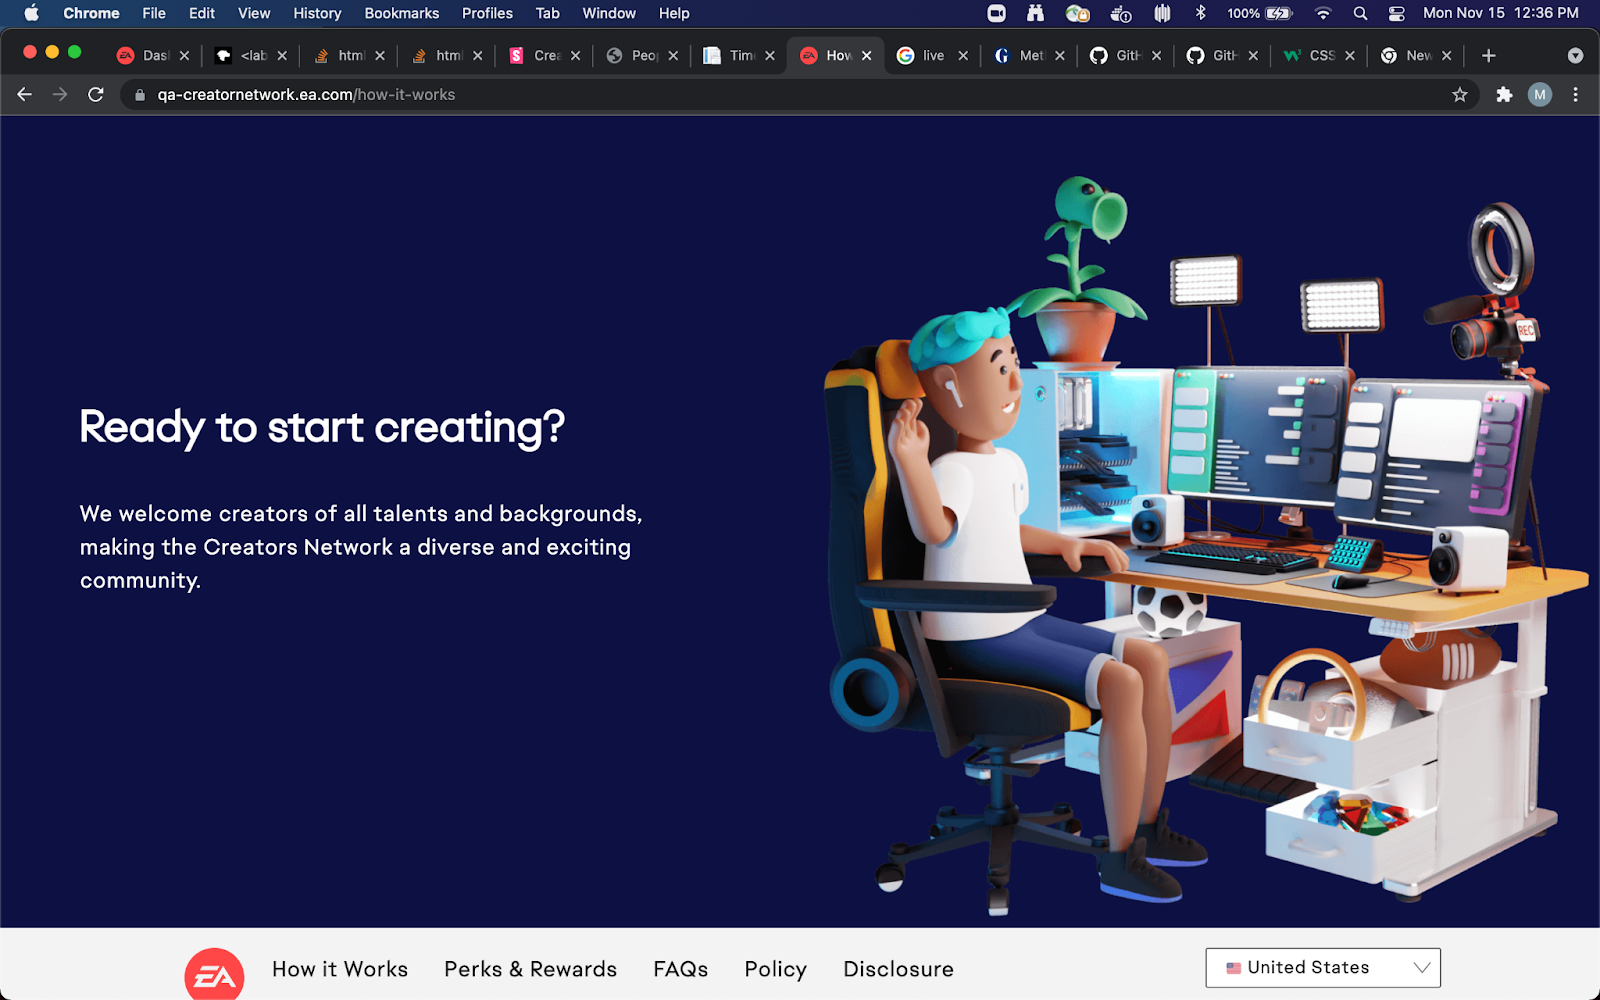Open the How it Works link
The height and width of the screenshot is (1000, 1600).
point(340,969)
